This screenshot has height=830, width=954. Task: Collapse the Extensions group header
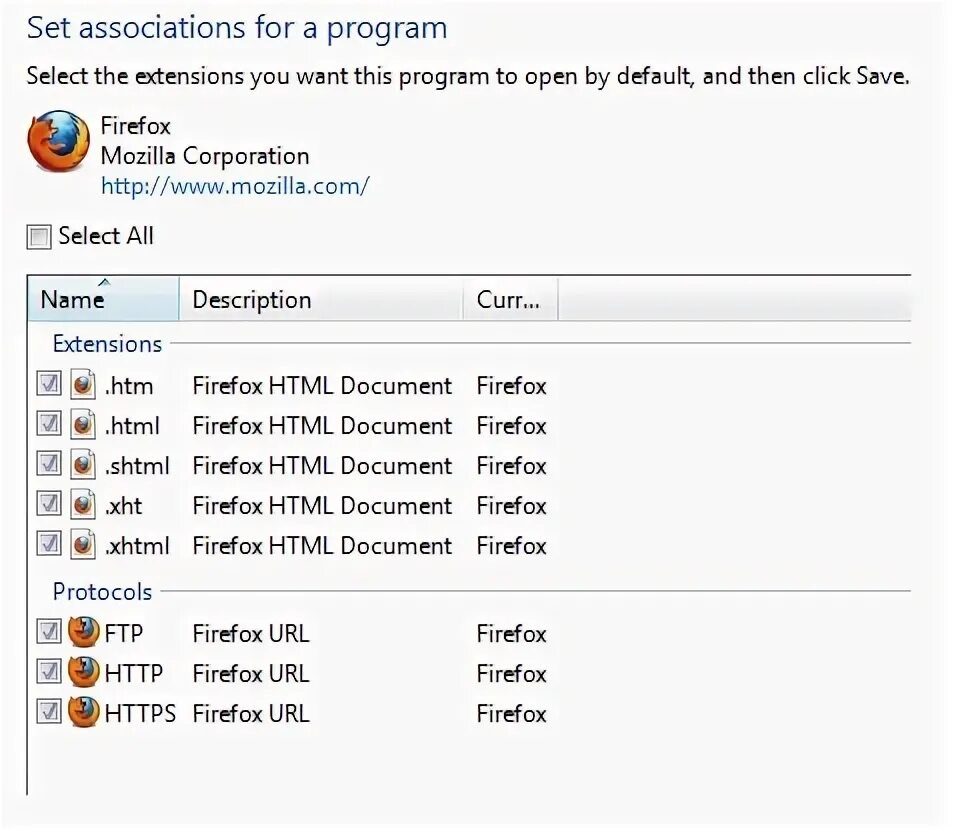tap(107, 344)
